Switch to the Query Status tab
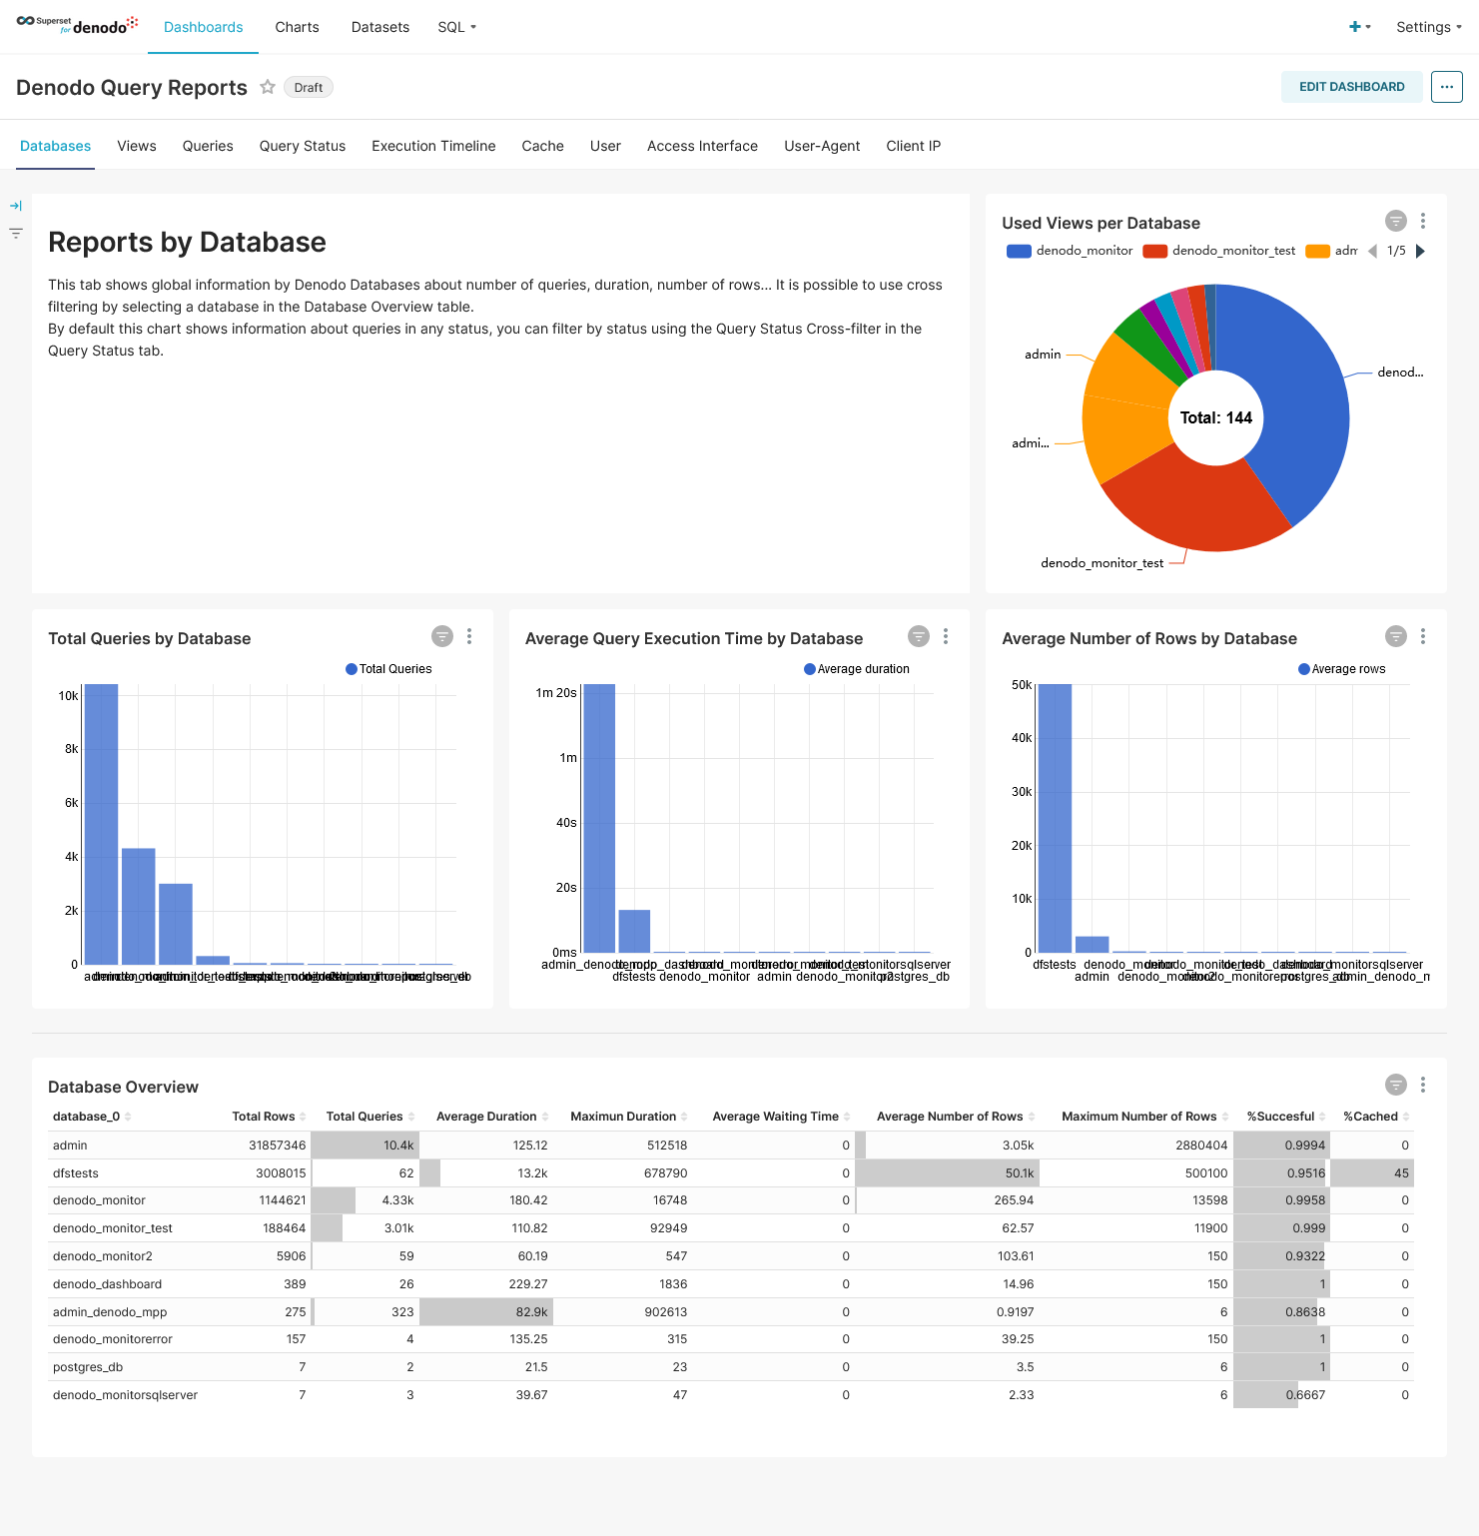1479x1536 pixels. pos(302,146)
